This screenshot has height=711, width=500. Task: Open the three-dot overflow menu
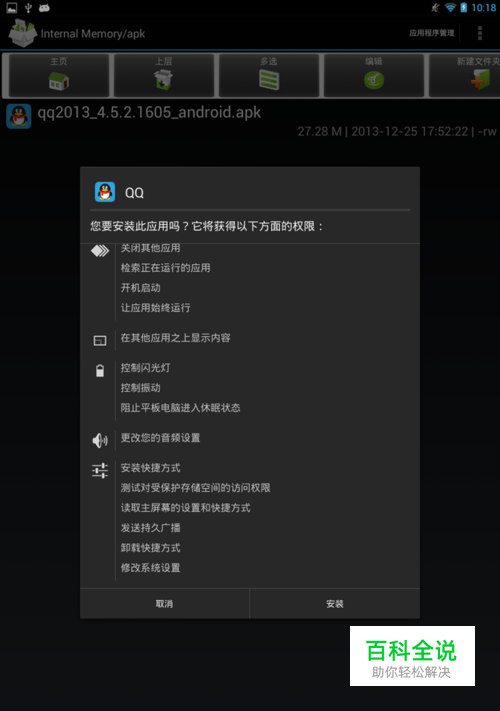point(480,33)
